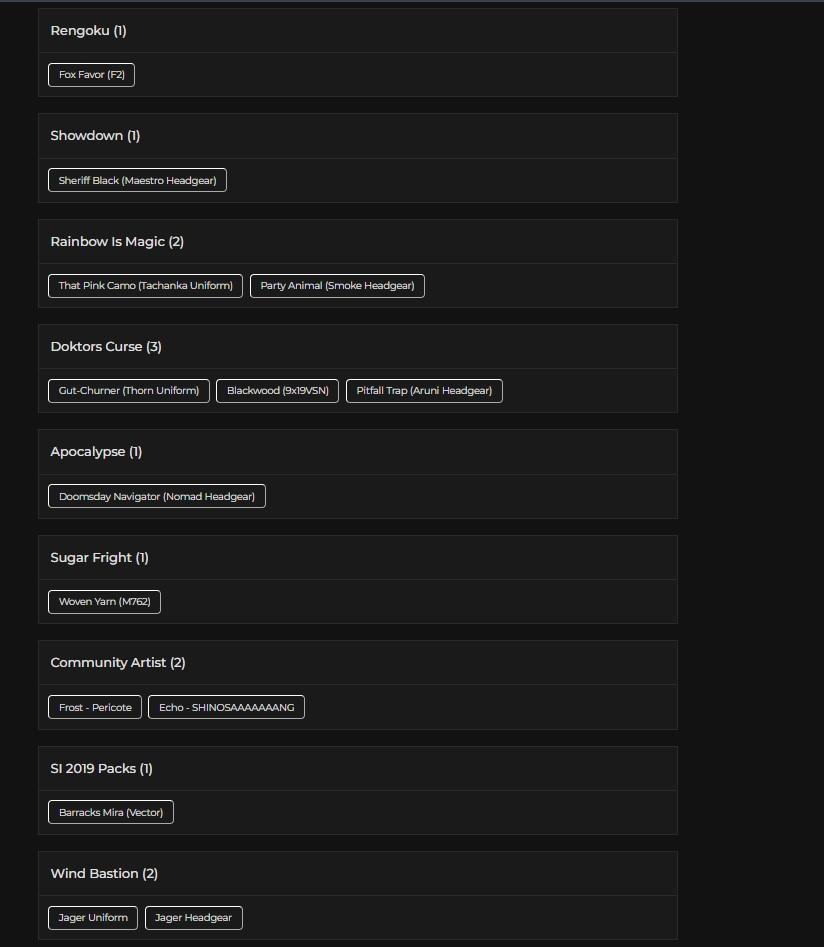Pick the Jager Headgear tag

[x=193, y=918]
